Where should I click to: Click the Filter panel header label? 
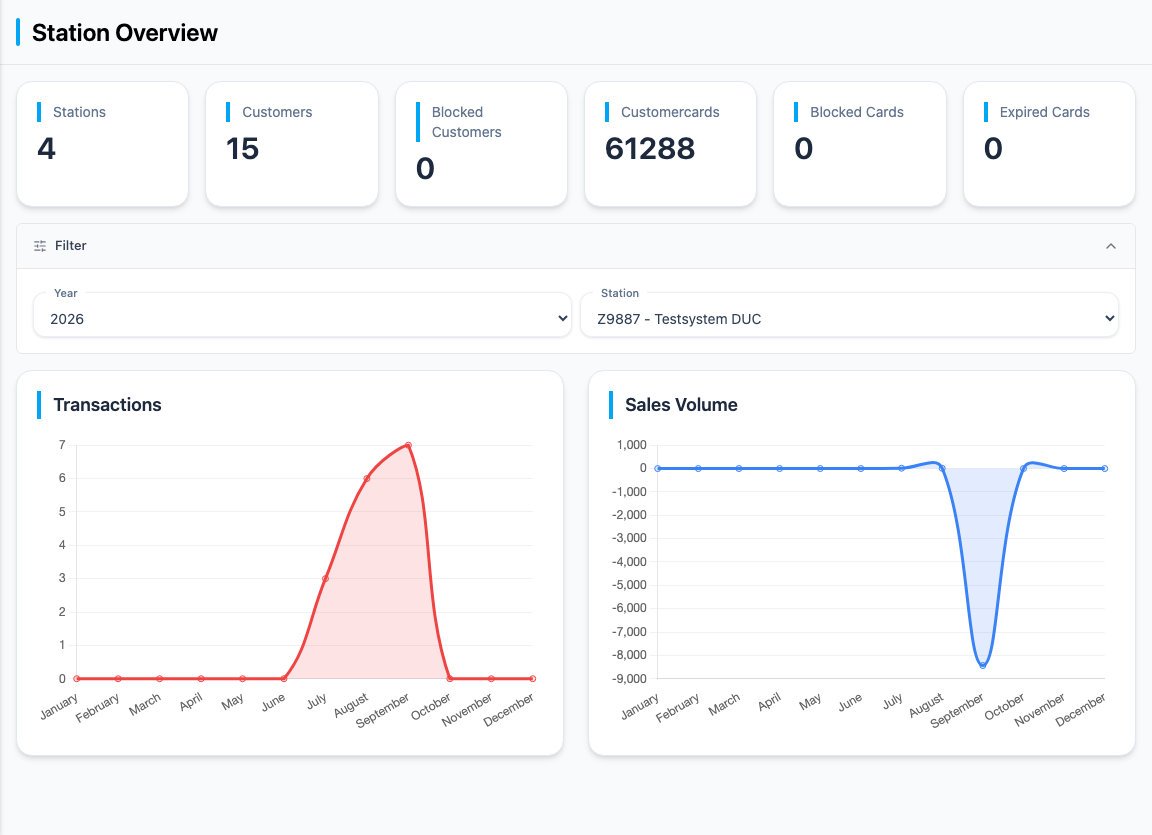[71, 245]
